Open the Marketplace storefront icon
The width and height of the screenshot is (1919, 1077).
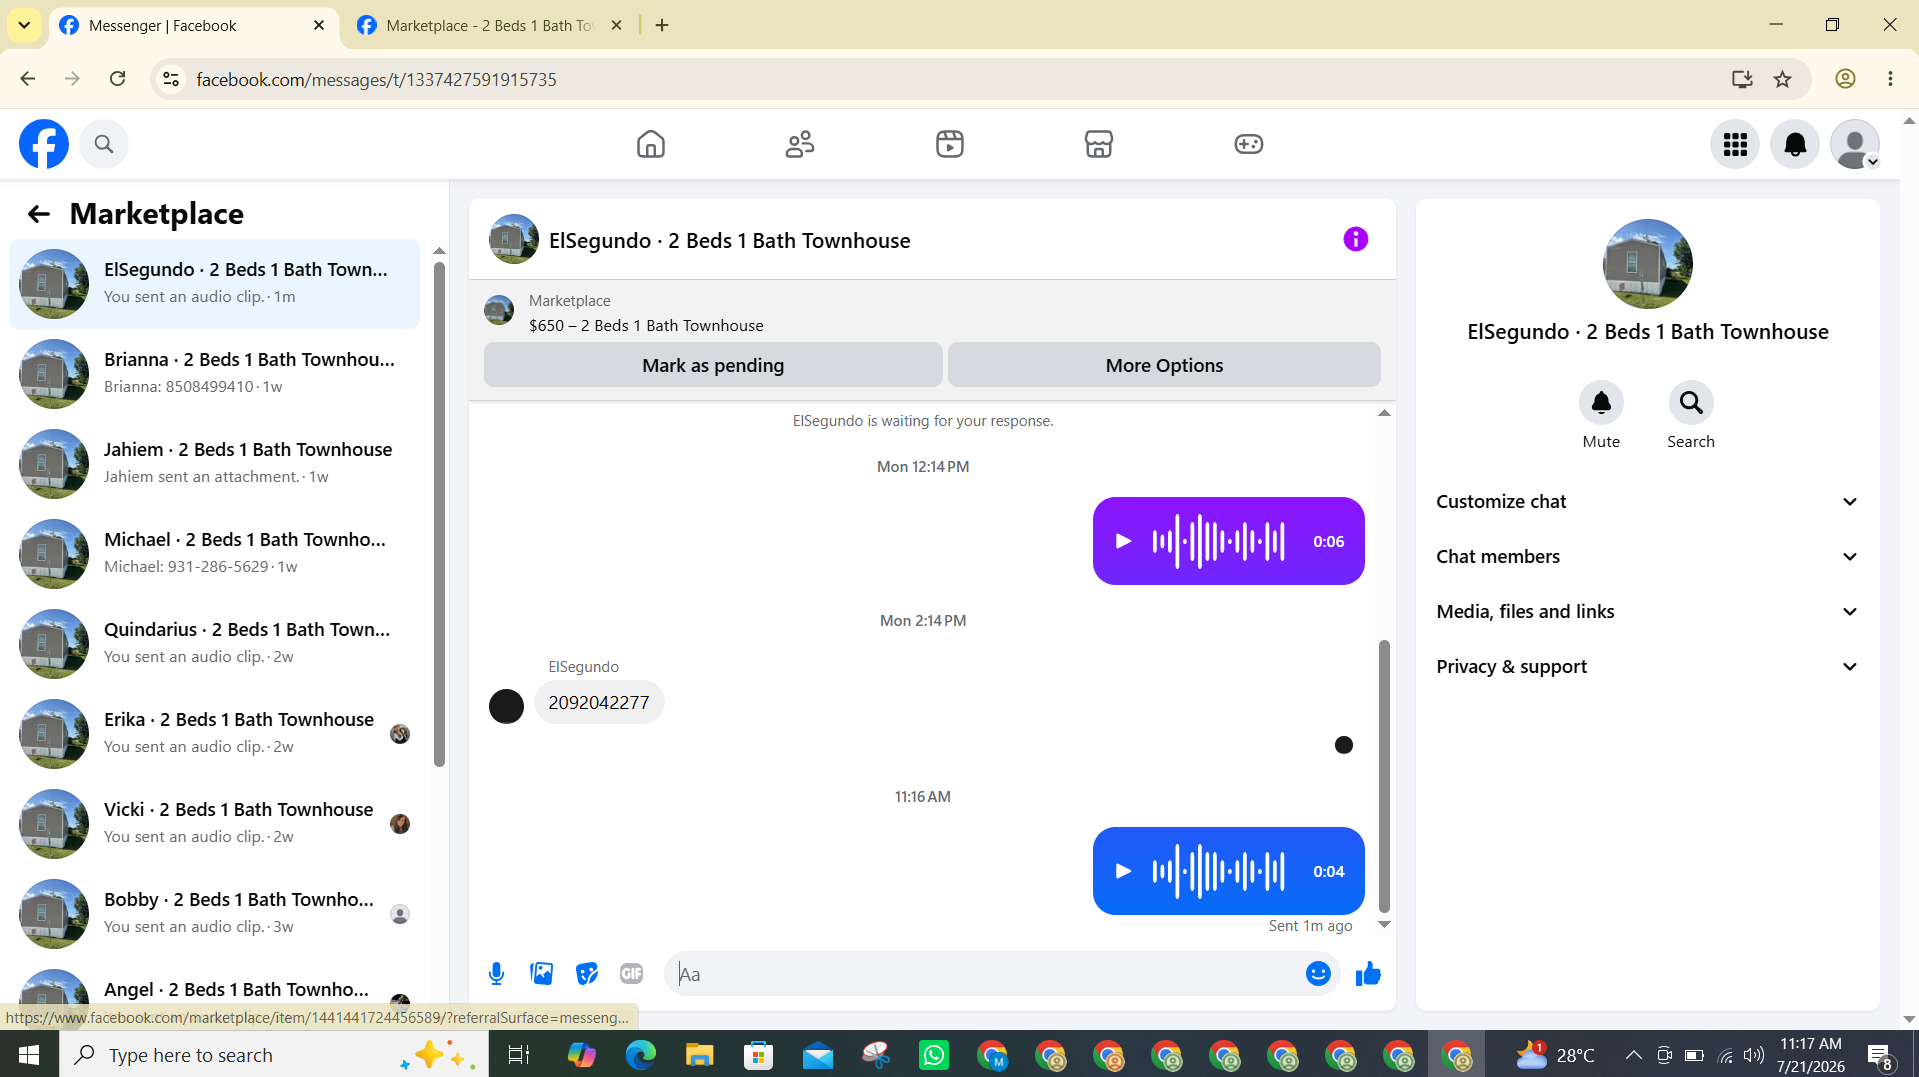point(1099,144)
